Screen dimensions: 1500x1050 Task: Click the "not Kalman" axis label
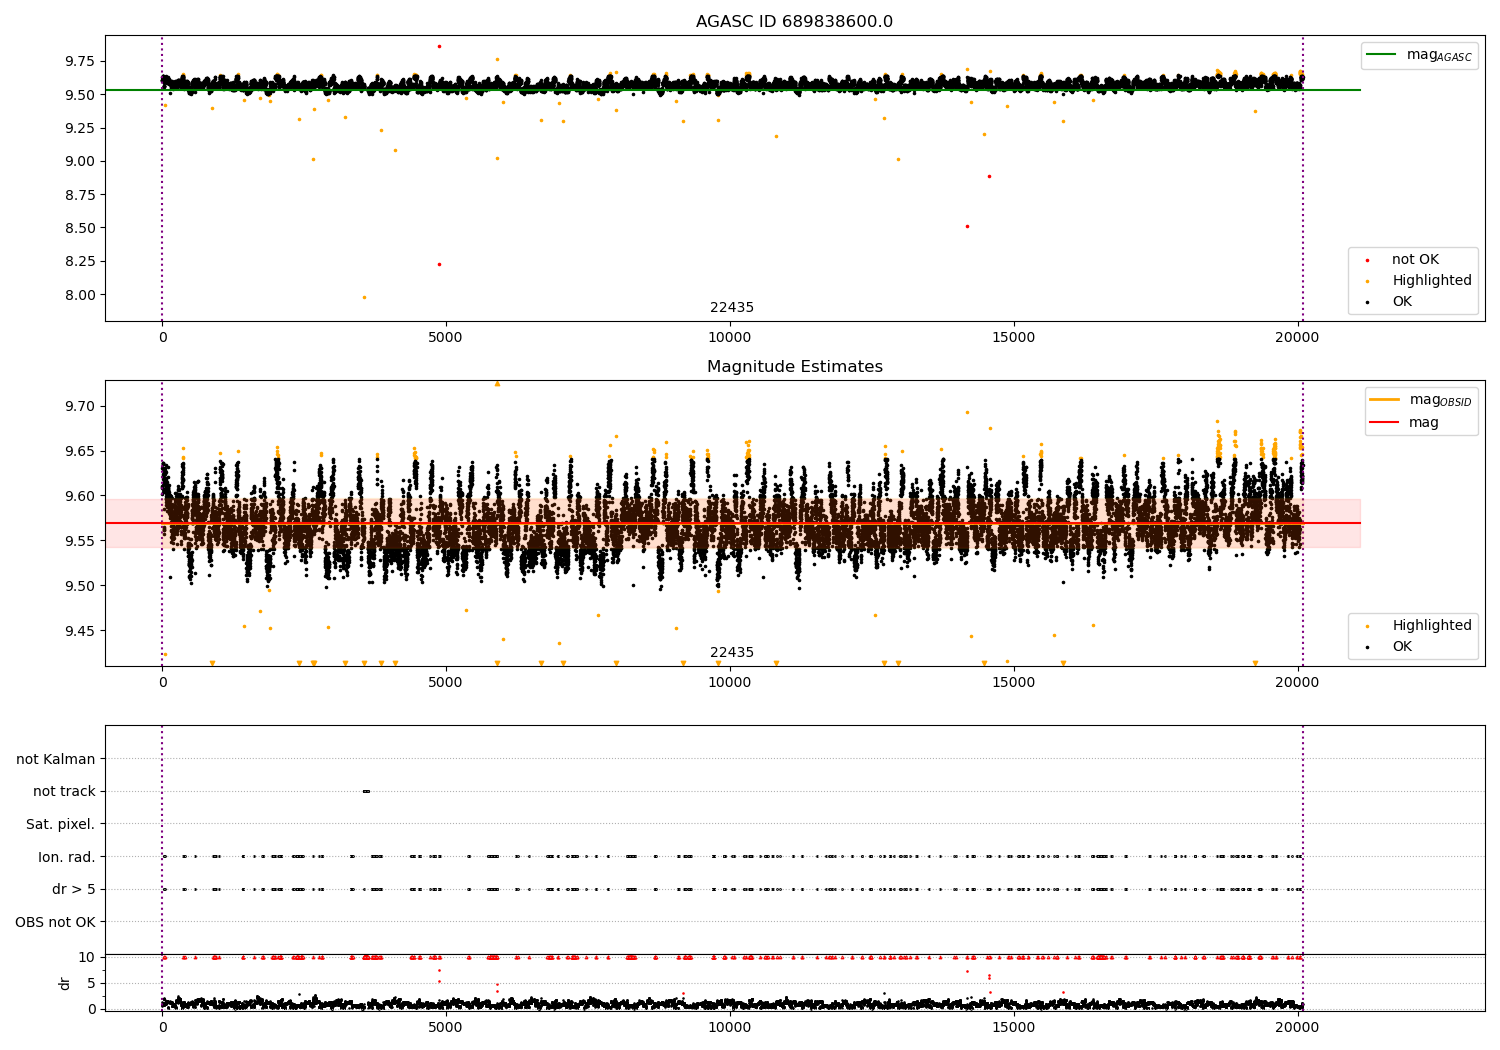(x=56, y=759)
